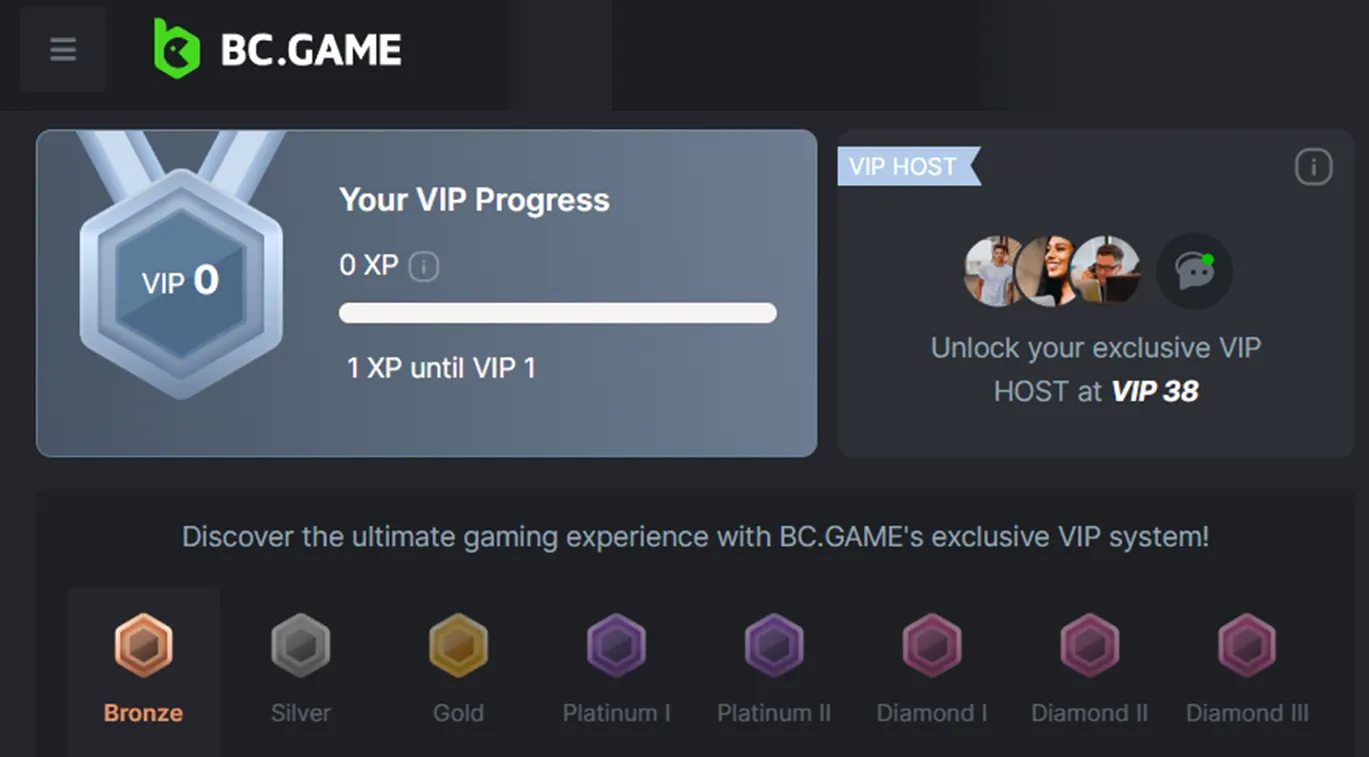
Task: Open the VIP host chat bubble
Action: click(x=1194, y=270)
